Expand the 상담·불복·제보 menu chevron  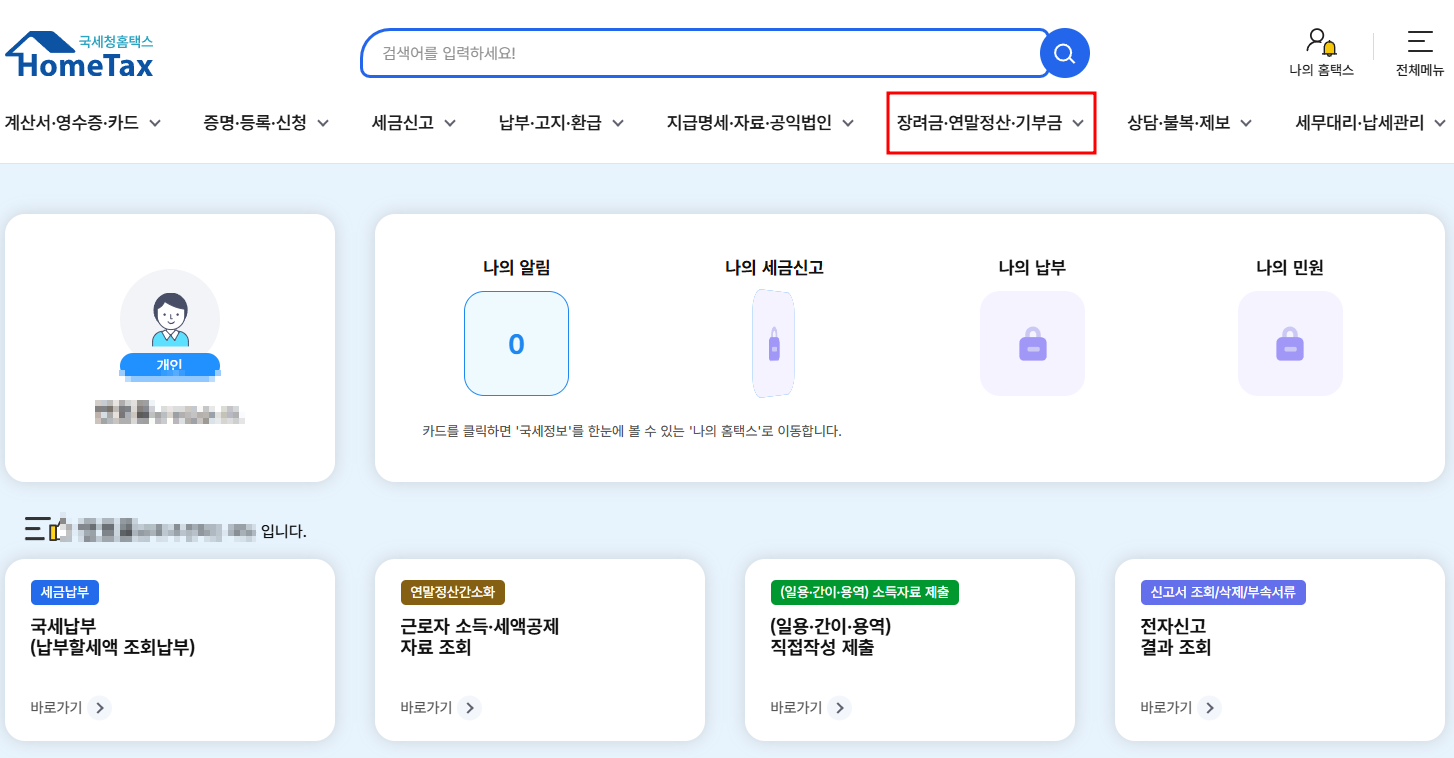(x=1245, y=123)
